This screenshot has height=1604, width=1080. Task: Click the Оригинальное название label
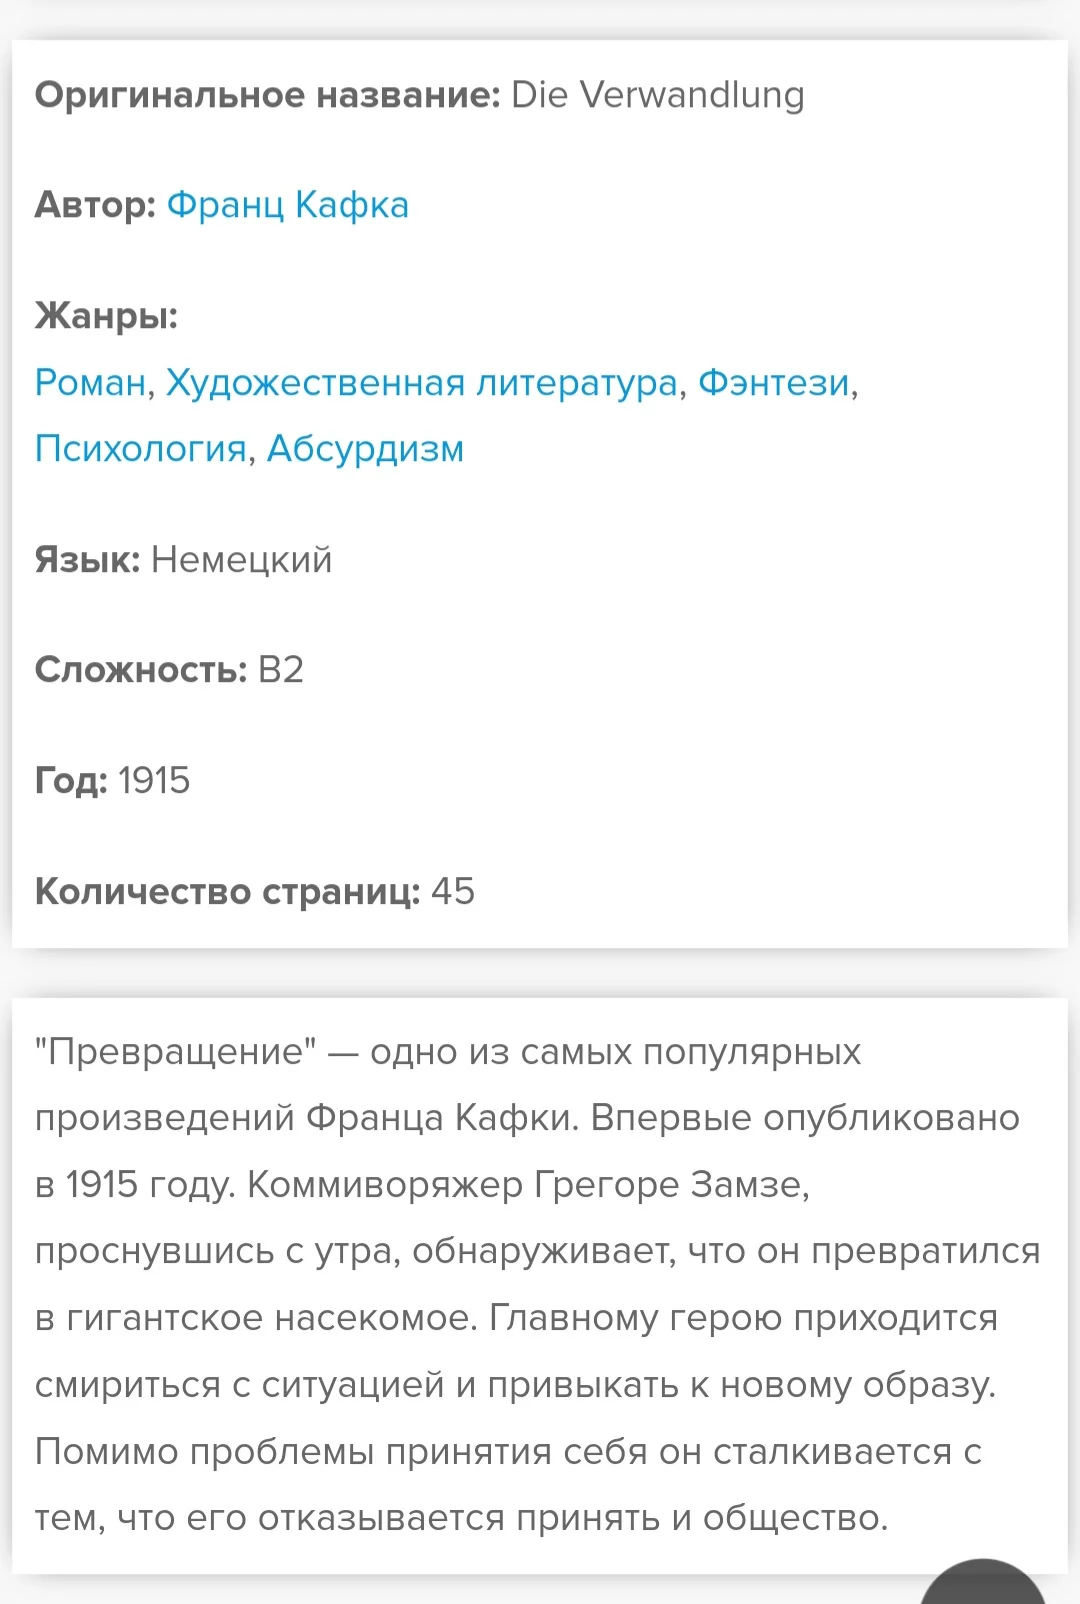point(267,95)
